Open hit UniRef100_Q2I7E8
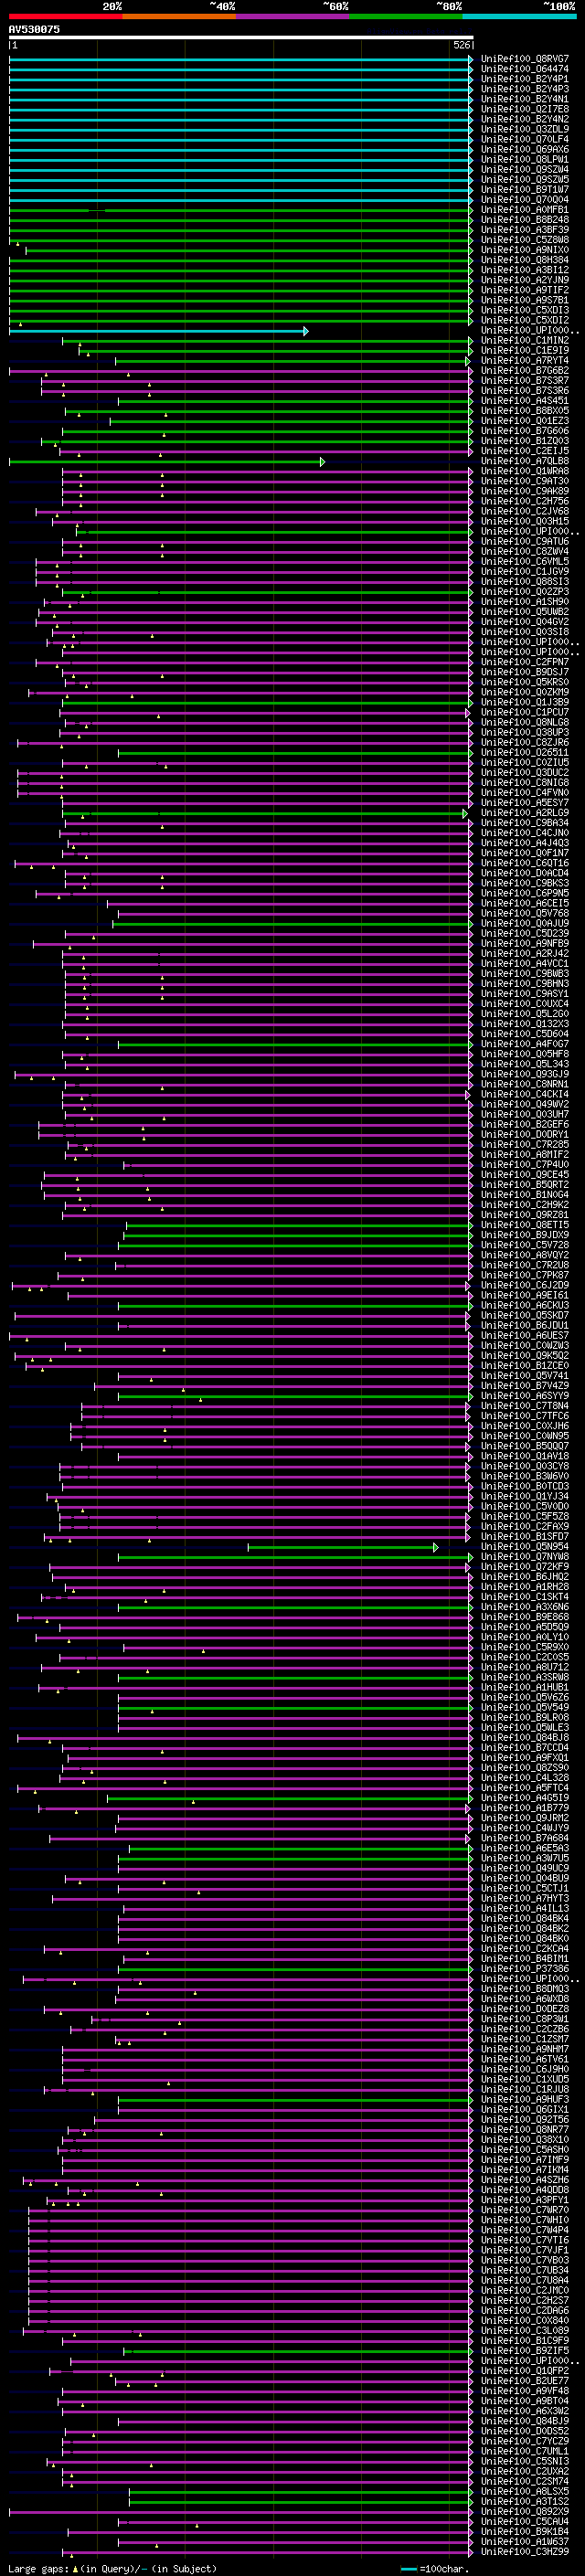585x2576 pixels. [x=525, y=109]
